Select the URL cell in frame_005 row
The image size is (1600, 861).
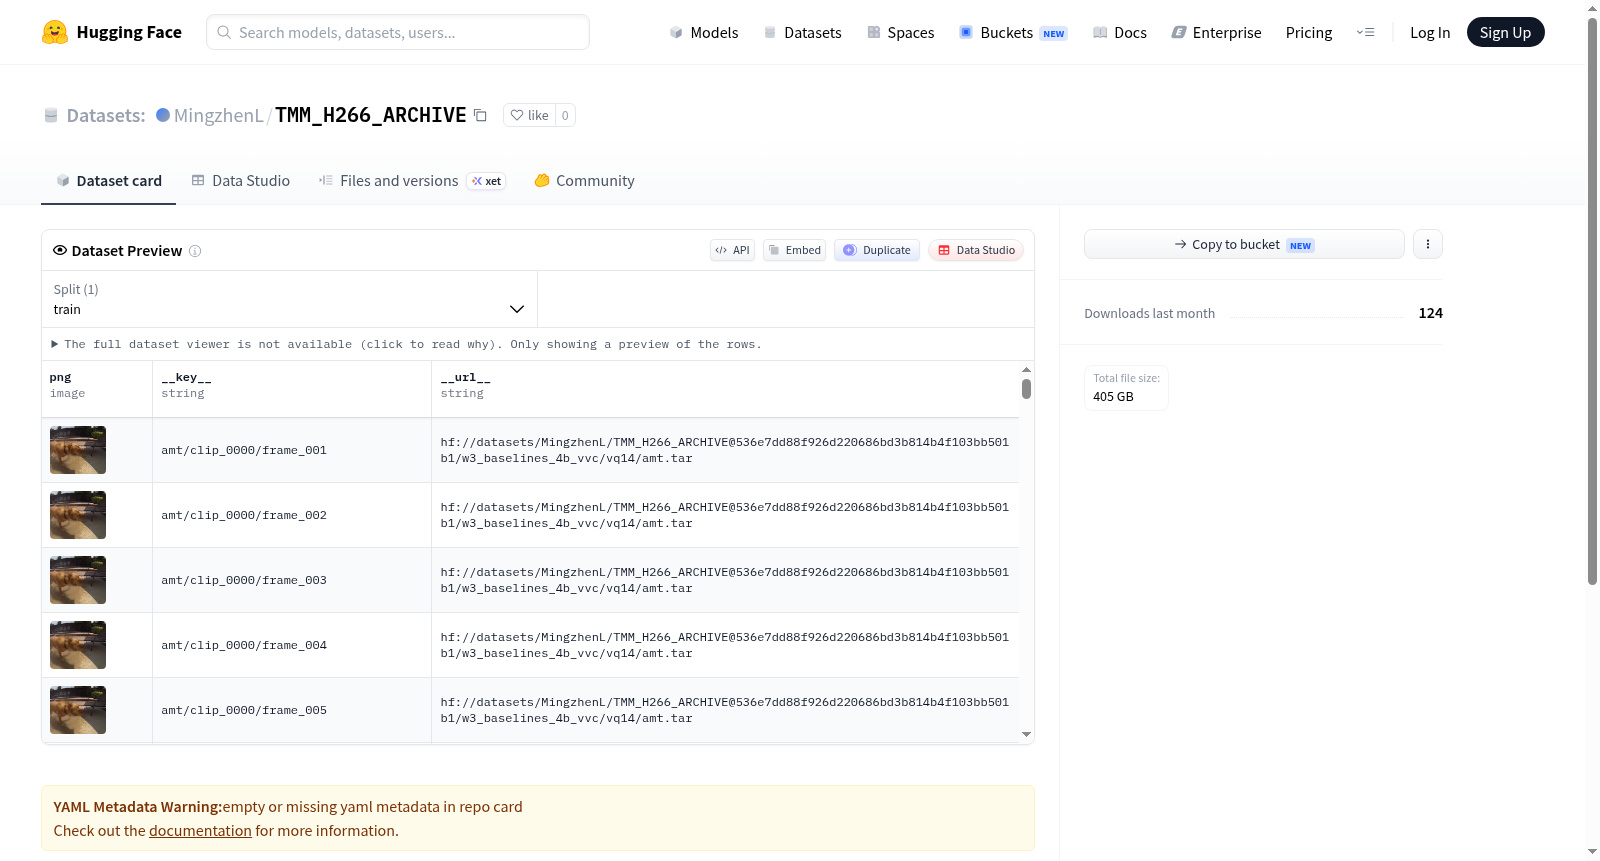725,710
